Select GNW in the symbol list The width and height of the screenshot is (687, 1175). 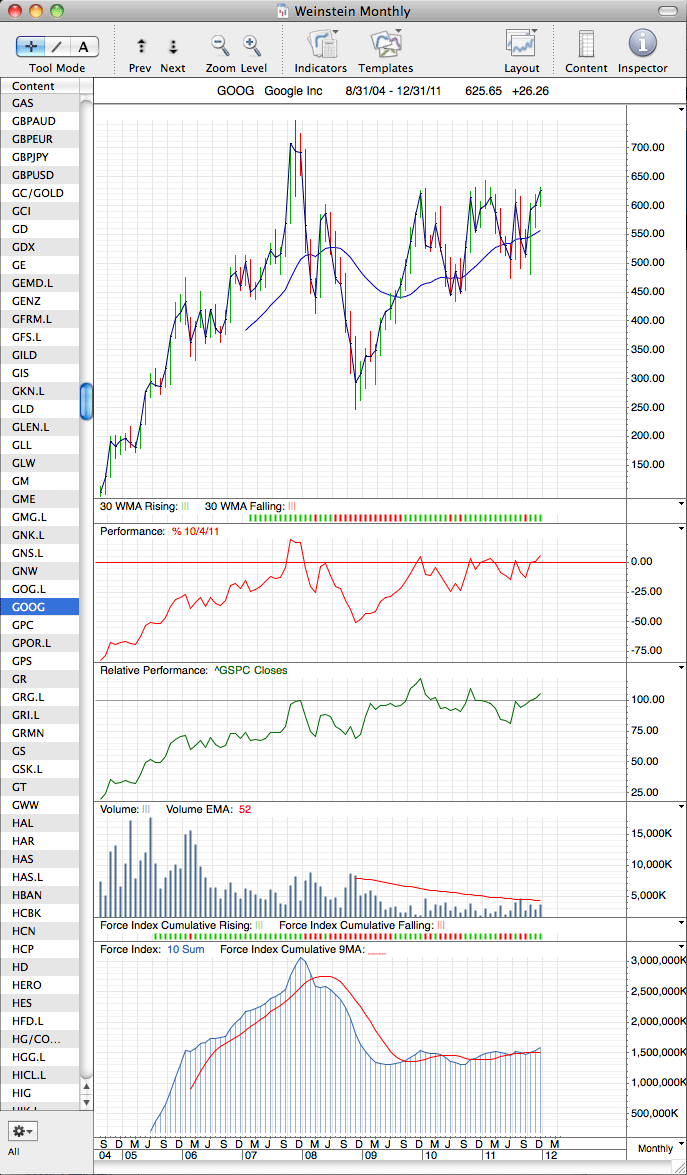point(39,570)
